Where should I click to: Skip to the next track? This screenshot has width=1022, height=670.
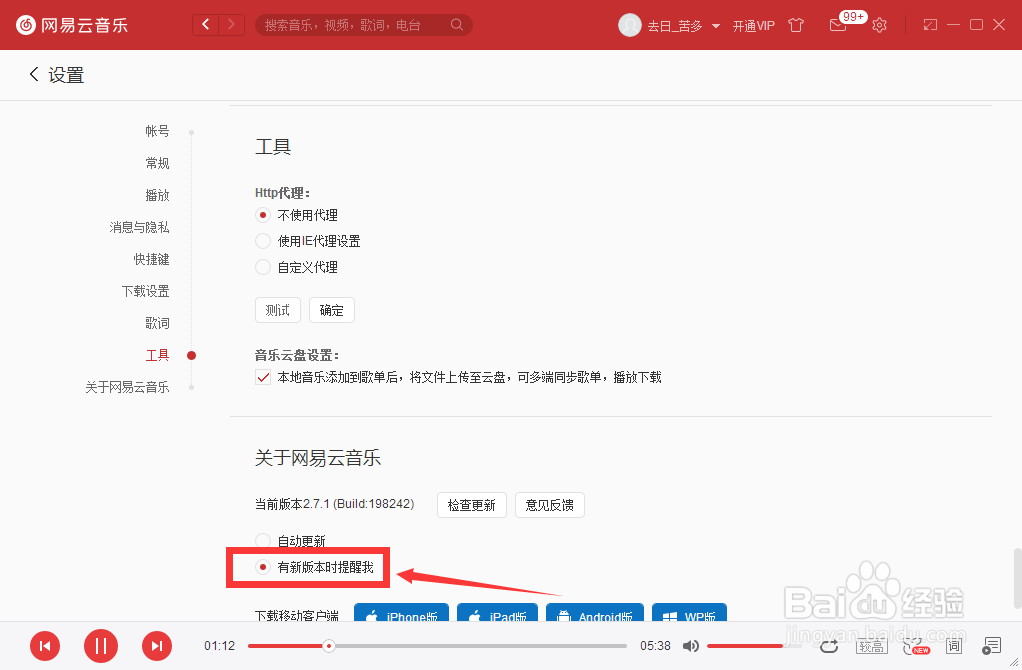[x=157, y=646]
